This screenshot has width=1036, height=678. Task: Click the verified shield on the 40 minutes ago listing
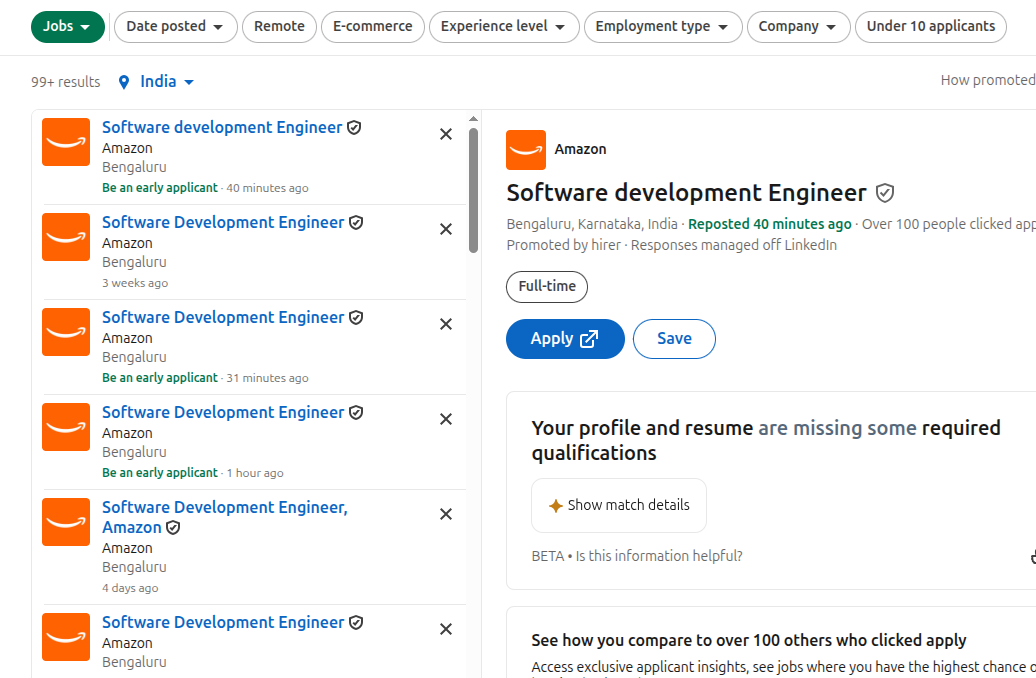coord(354,128)
